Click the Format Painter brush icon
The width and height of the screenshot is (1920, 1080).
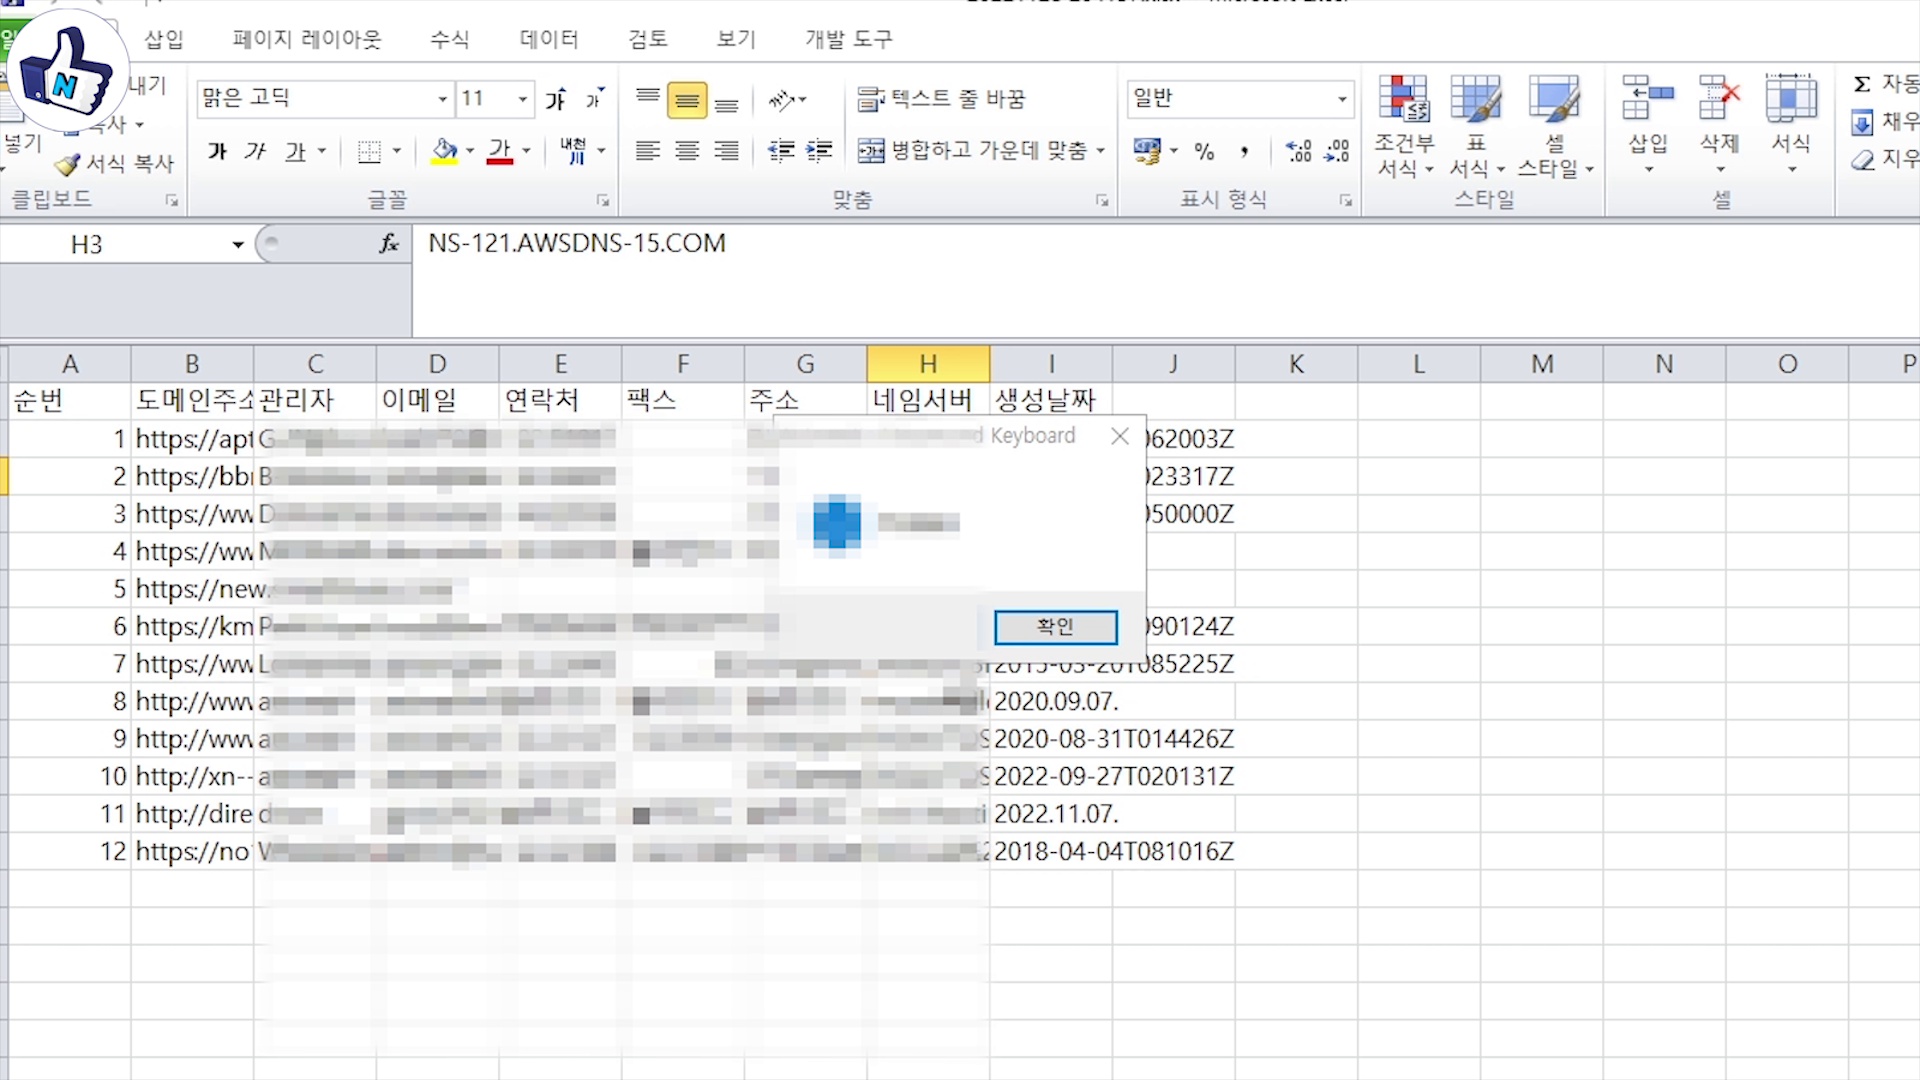pyautogui.click(x=68, y=164)
